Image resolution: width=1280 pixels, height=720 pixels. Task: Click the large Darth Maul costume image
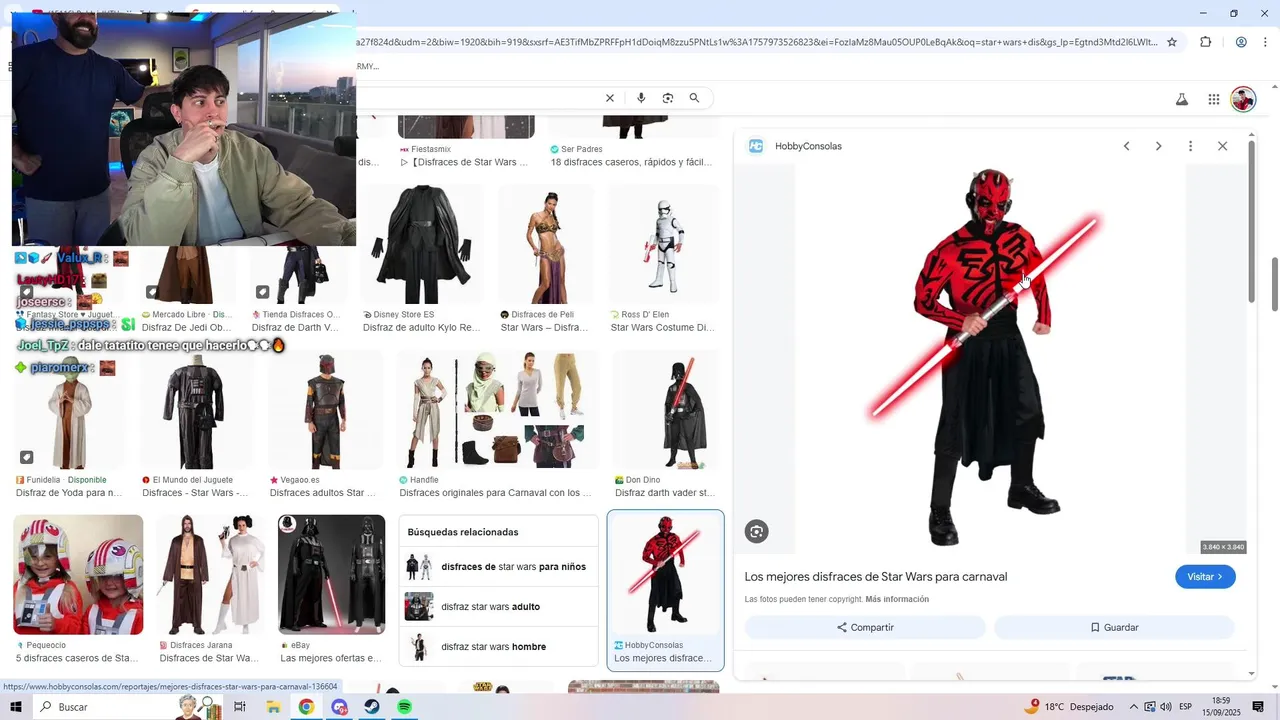coord(990,358)
